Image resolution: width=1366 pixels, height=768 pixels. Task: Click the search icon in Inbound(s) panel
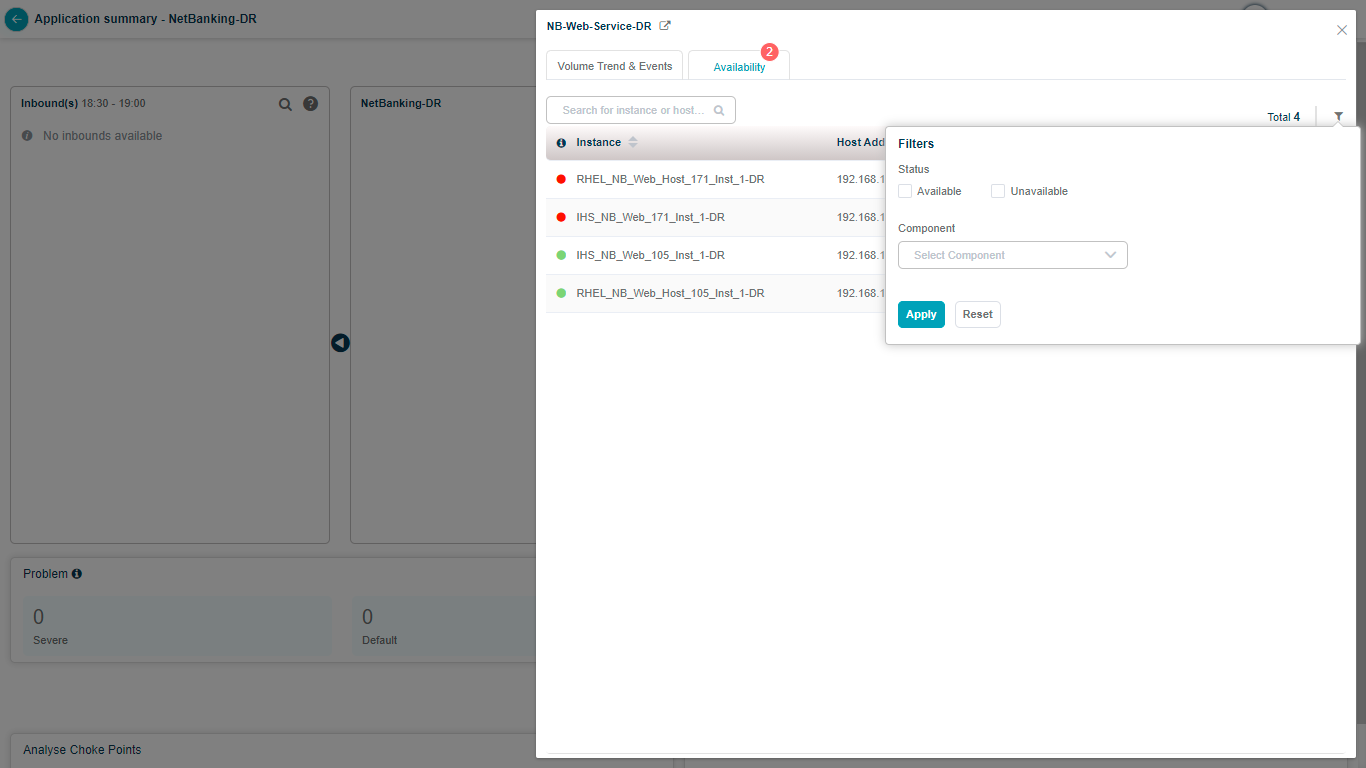coord(285,104)
